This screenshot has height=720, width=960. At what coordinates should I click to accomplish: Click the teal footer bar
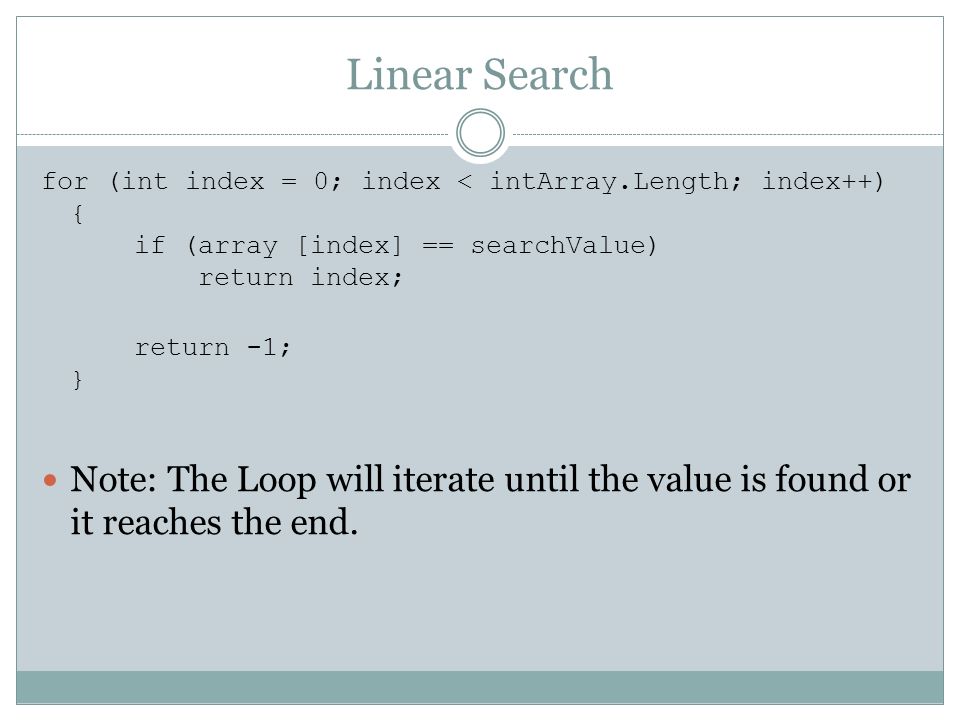pyautogui.click(x=480, y=687)
